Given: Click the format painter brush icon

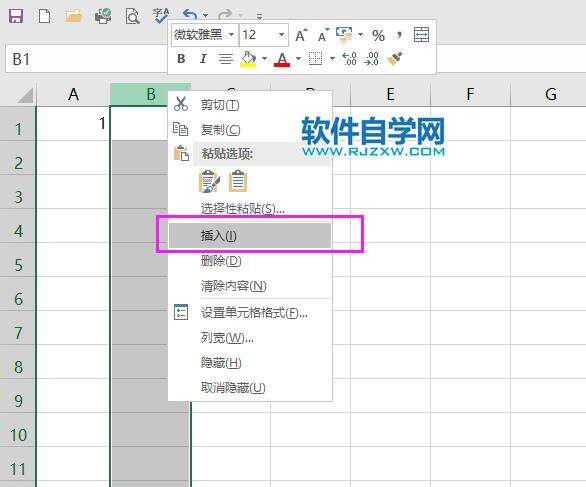Looking at the screenshot, I should tap(394, 59).
